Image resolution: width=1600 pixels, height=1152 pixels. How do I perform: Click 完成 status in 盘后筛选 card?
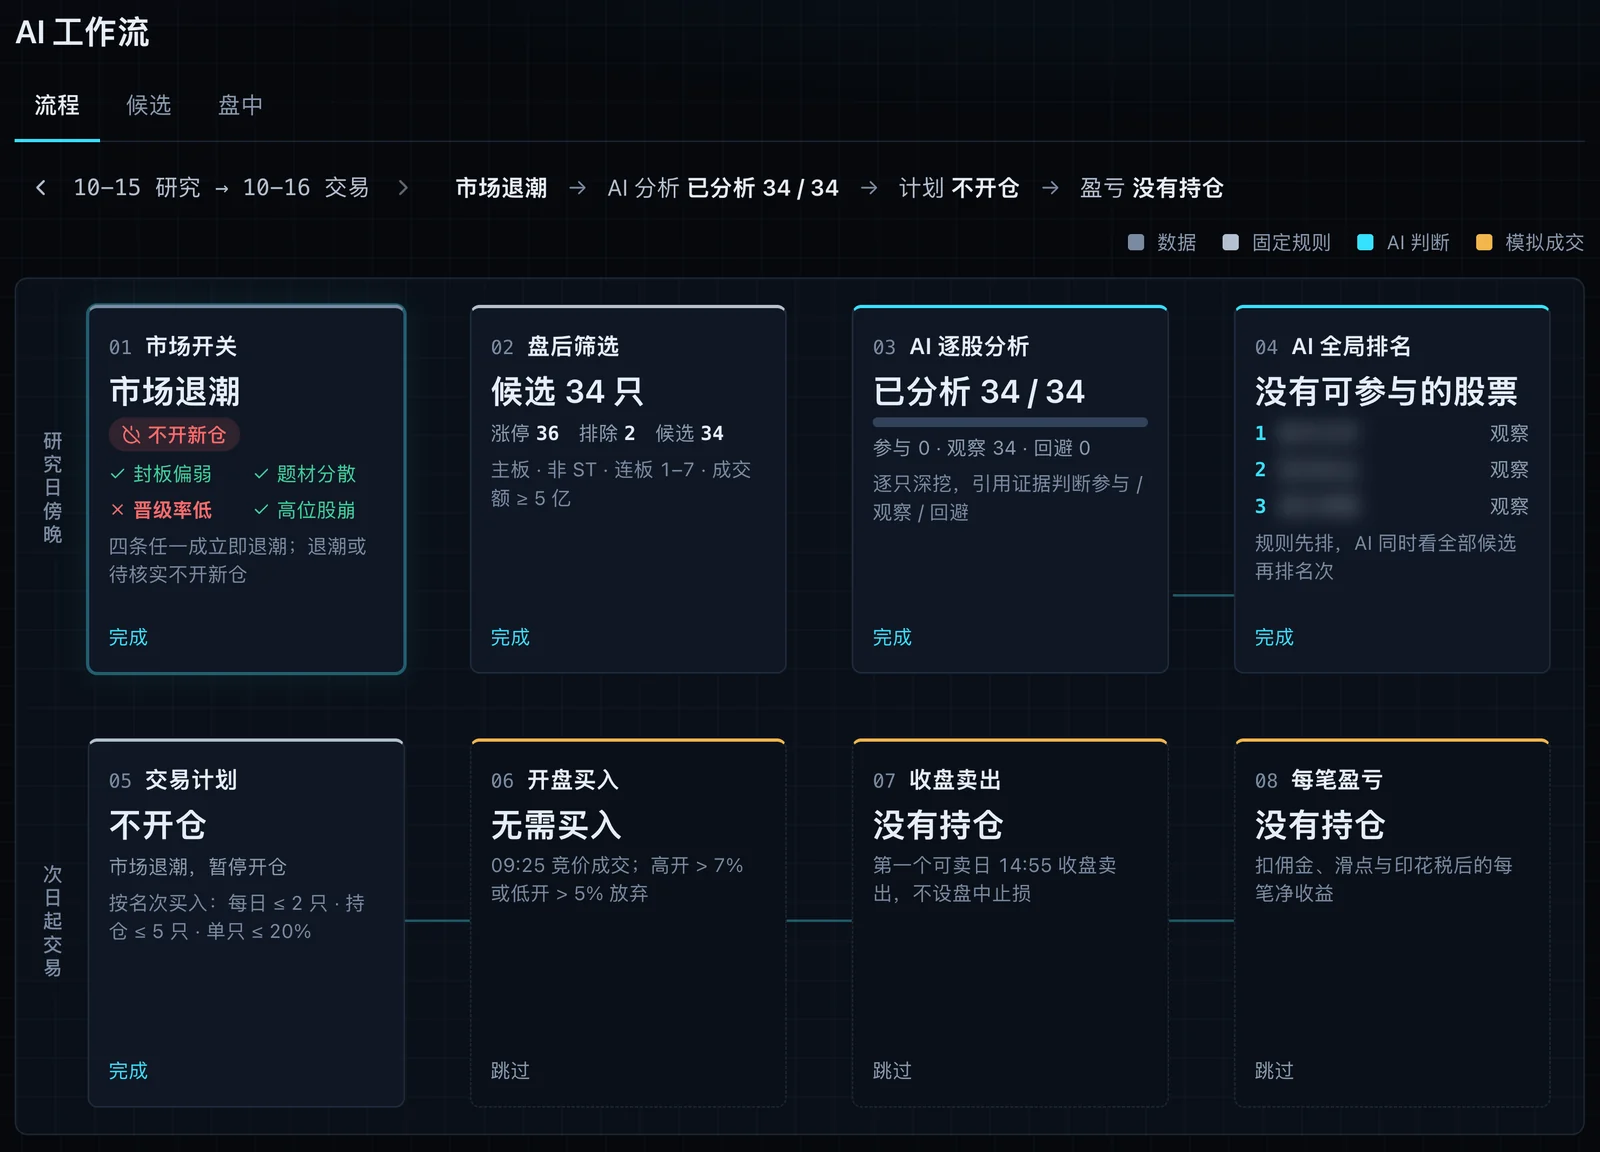point(510,637)
